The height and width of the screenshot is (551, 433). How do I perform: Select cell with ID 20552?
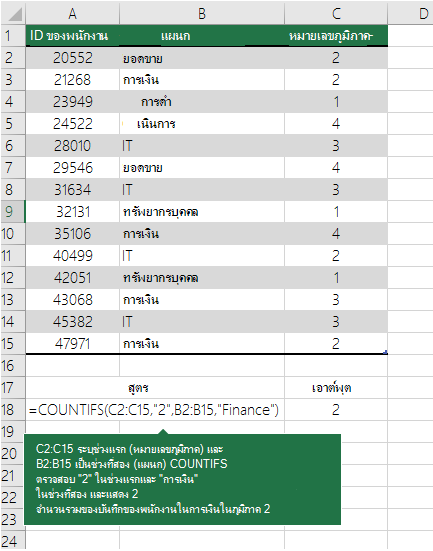[72, 58]
